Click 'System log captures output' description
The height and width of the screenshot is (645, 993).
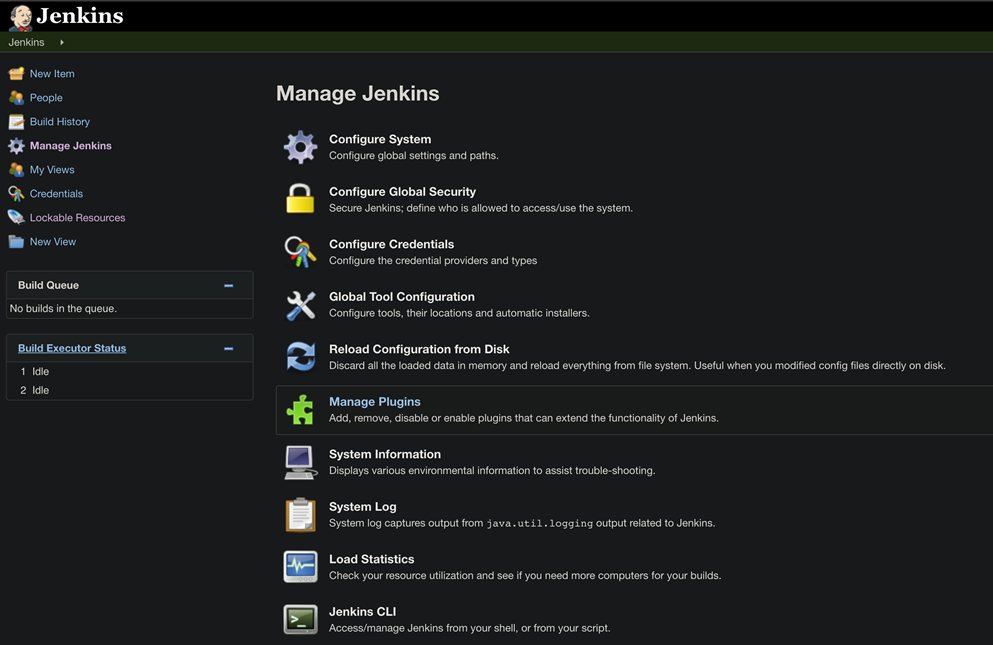tap(522, 523)
